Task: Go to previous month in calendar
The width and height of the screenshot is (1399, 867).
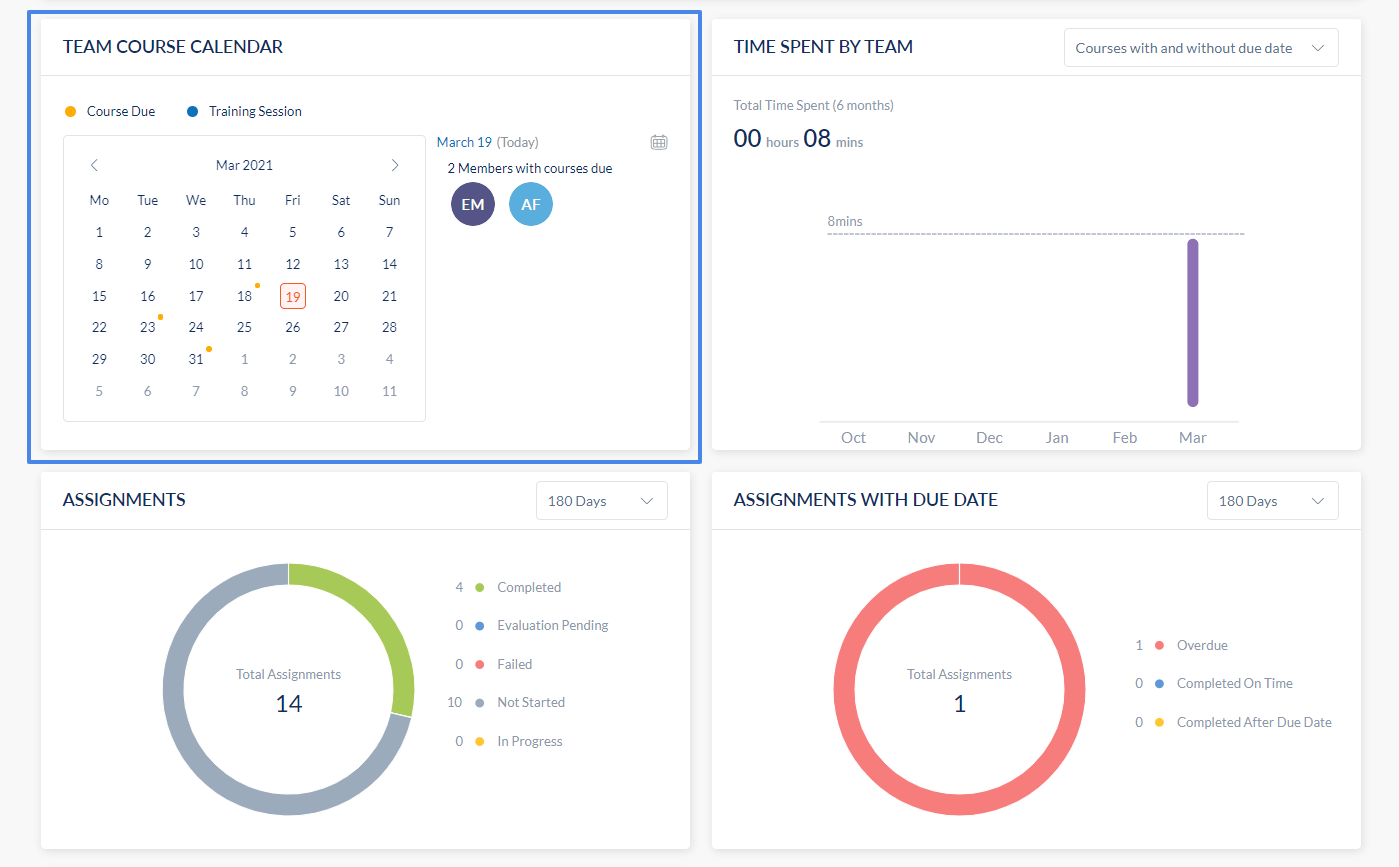Action: (x=94, y=165)
